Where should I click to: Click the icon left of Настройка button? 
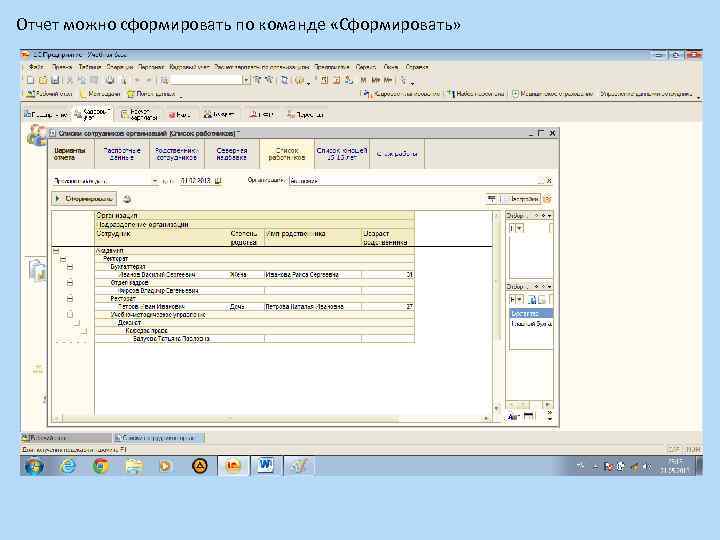pos(491,199)
